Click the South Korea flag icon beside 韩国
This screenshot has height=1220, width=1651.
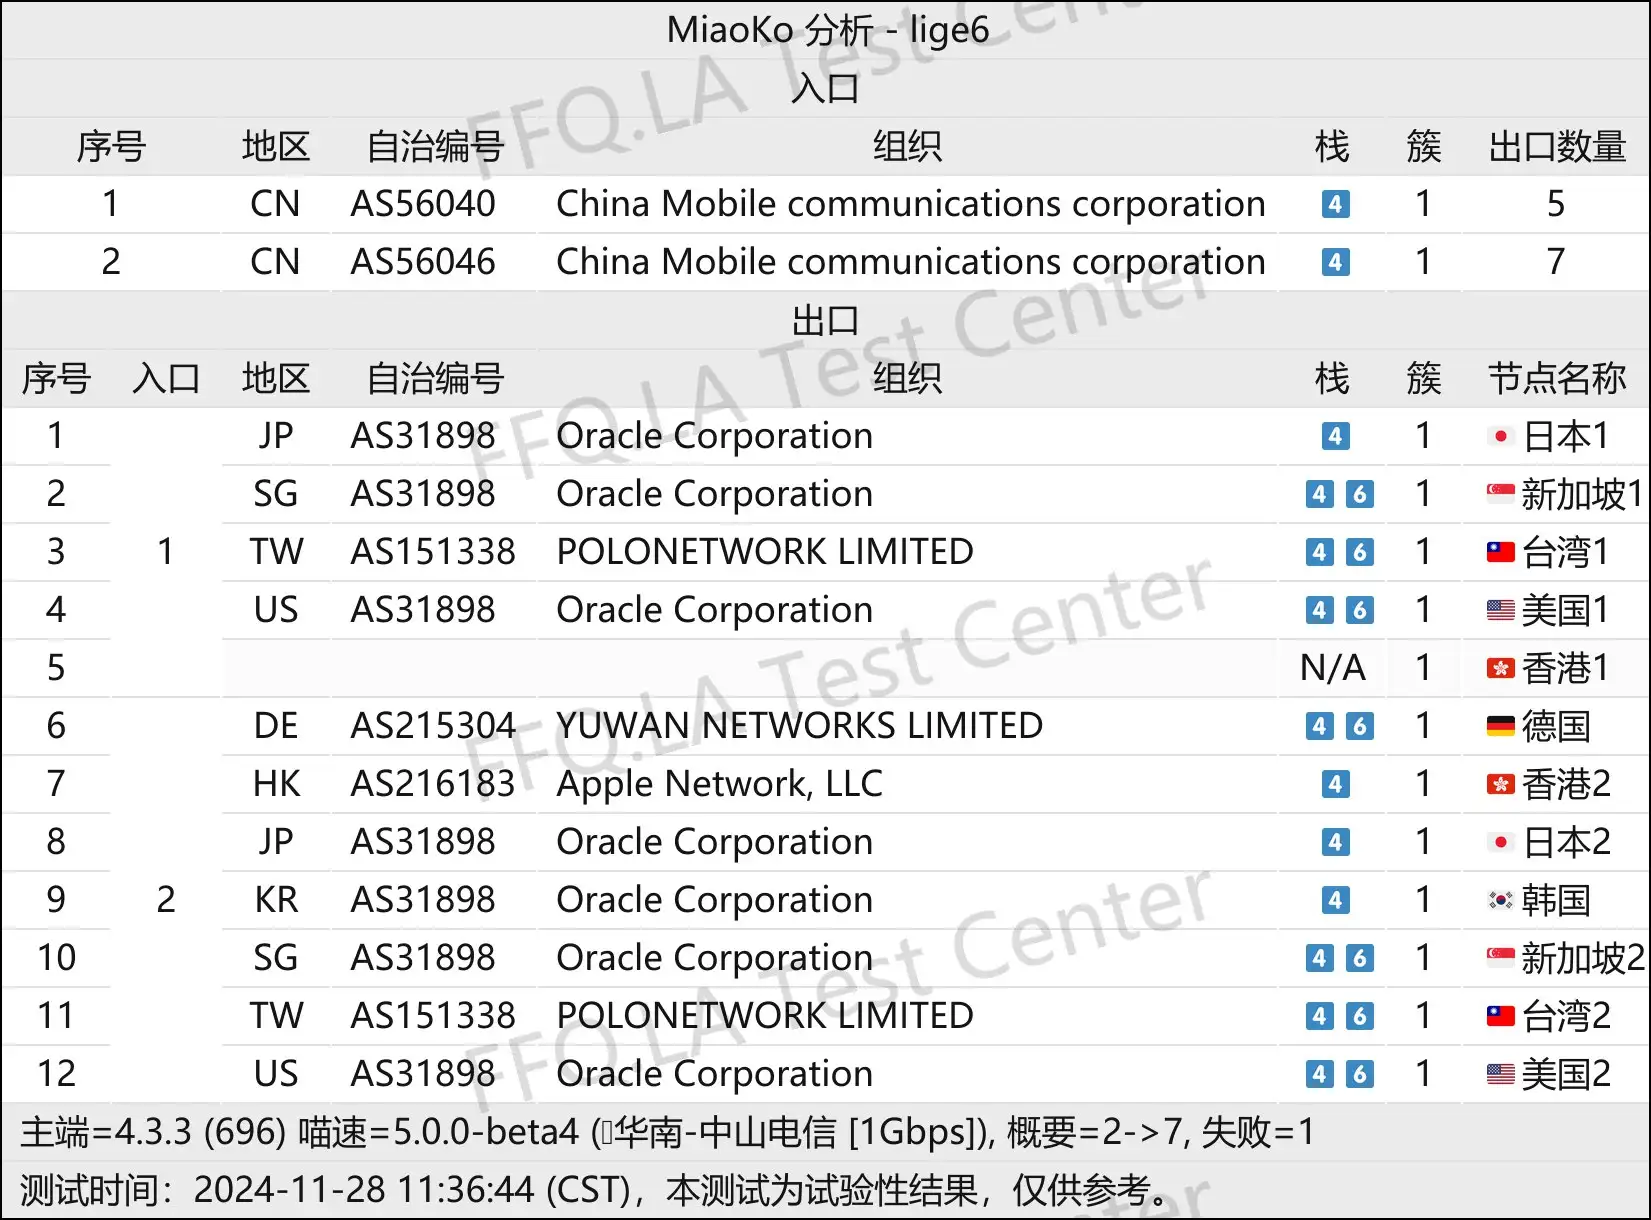[1500, 900]
